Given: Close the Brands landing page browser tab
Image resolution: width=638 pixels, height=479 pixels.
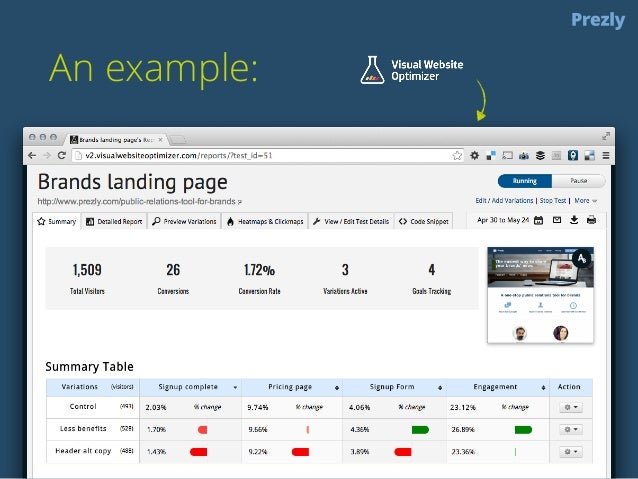Looking at the screenshot, I should tap(160, 140).
